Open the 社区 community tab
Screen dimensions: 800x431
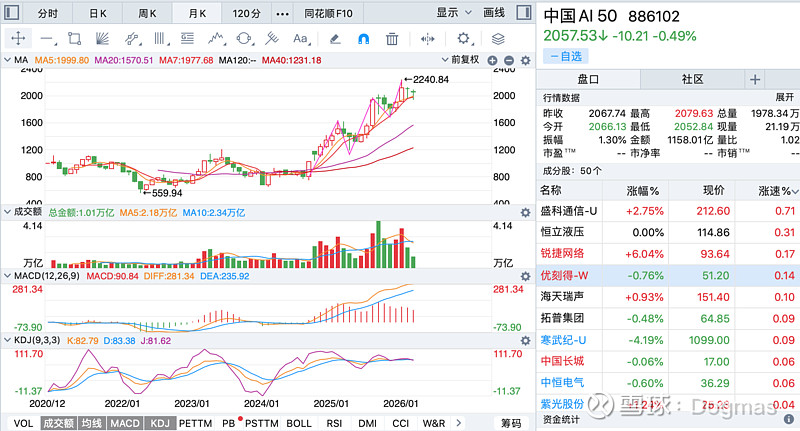[x=691, y=79]
